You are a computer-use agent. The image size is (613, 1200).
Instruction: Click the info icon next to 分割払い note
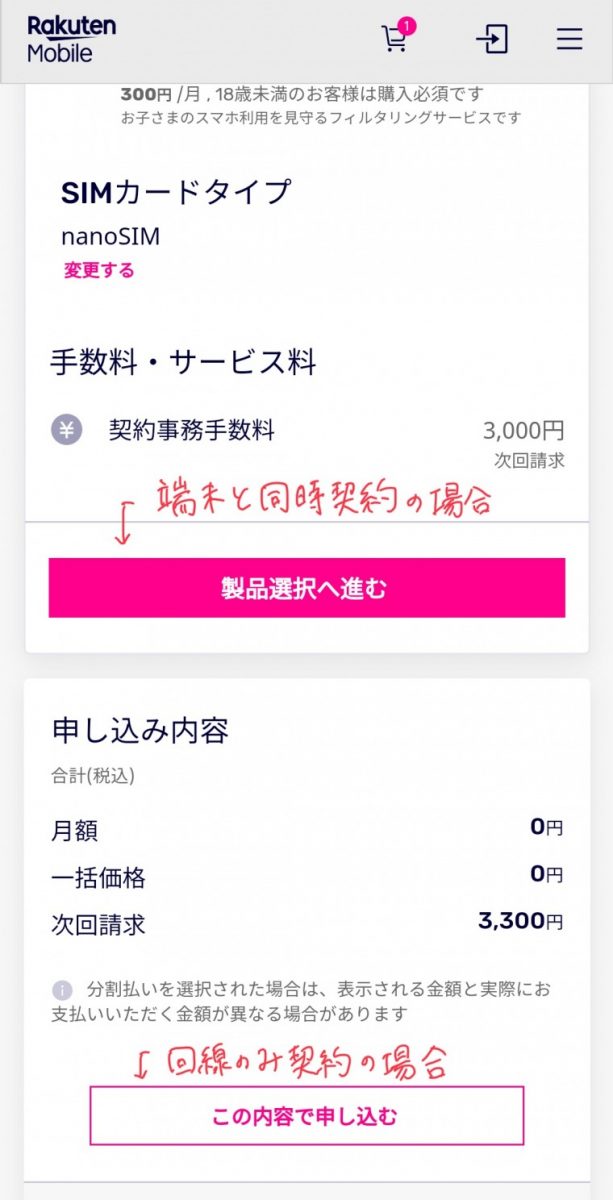tap(62, 989)
